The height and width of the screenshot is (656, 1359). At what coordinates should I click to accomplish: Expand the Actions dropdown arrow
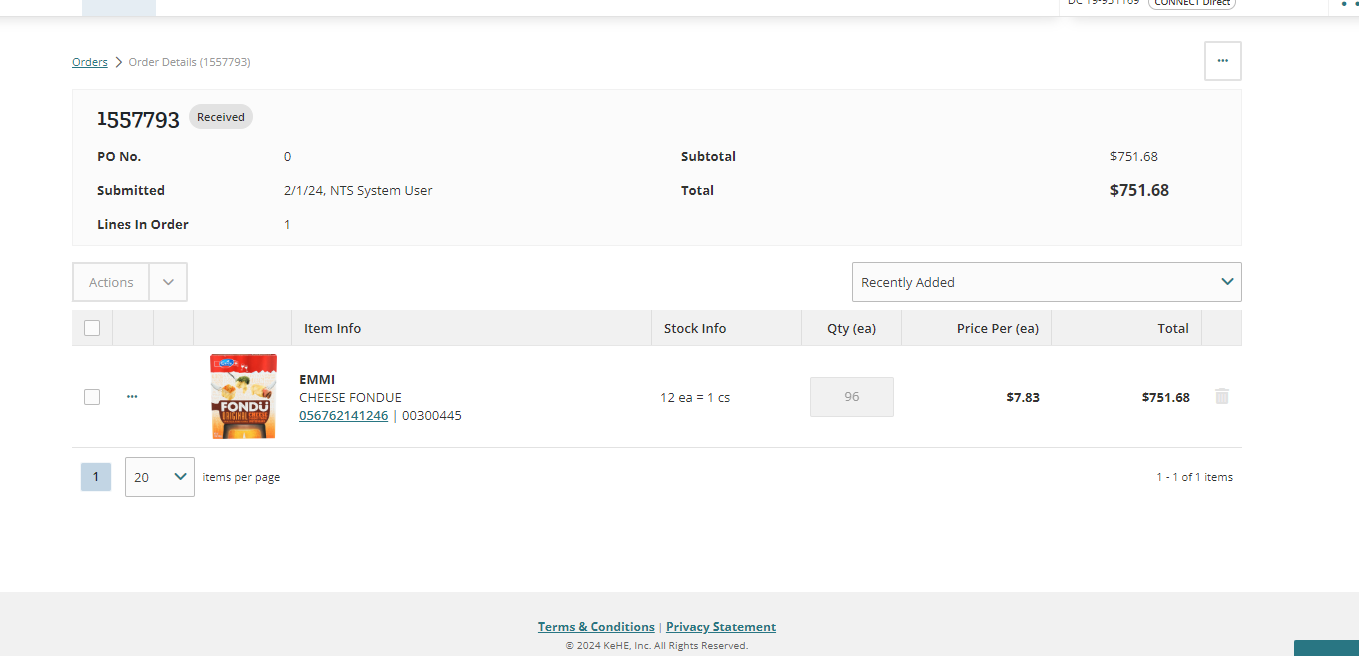168,282
